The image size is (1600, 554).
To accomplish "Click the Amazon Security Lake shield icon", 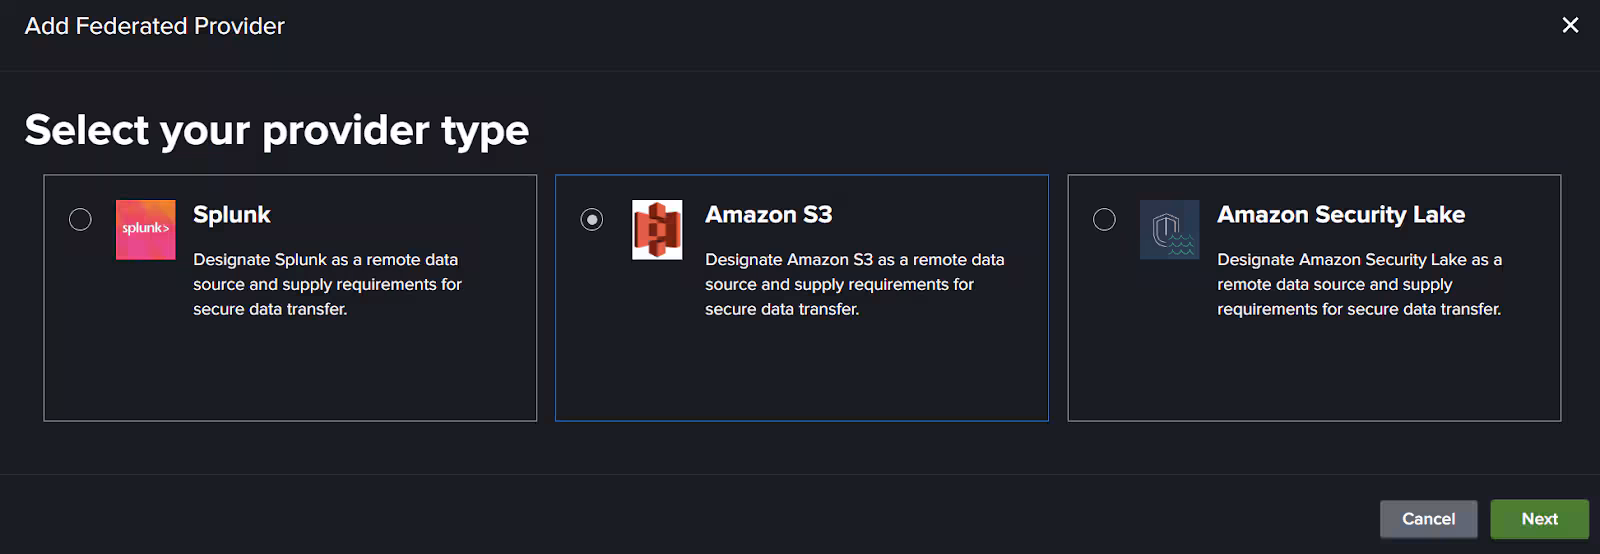I will click(x=1169, y=229).
